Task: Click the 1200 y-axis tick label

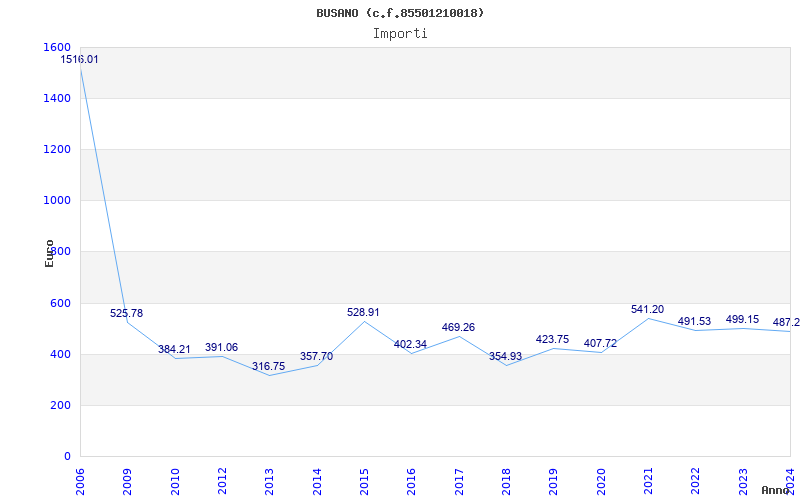Action: tap(58, 149)
